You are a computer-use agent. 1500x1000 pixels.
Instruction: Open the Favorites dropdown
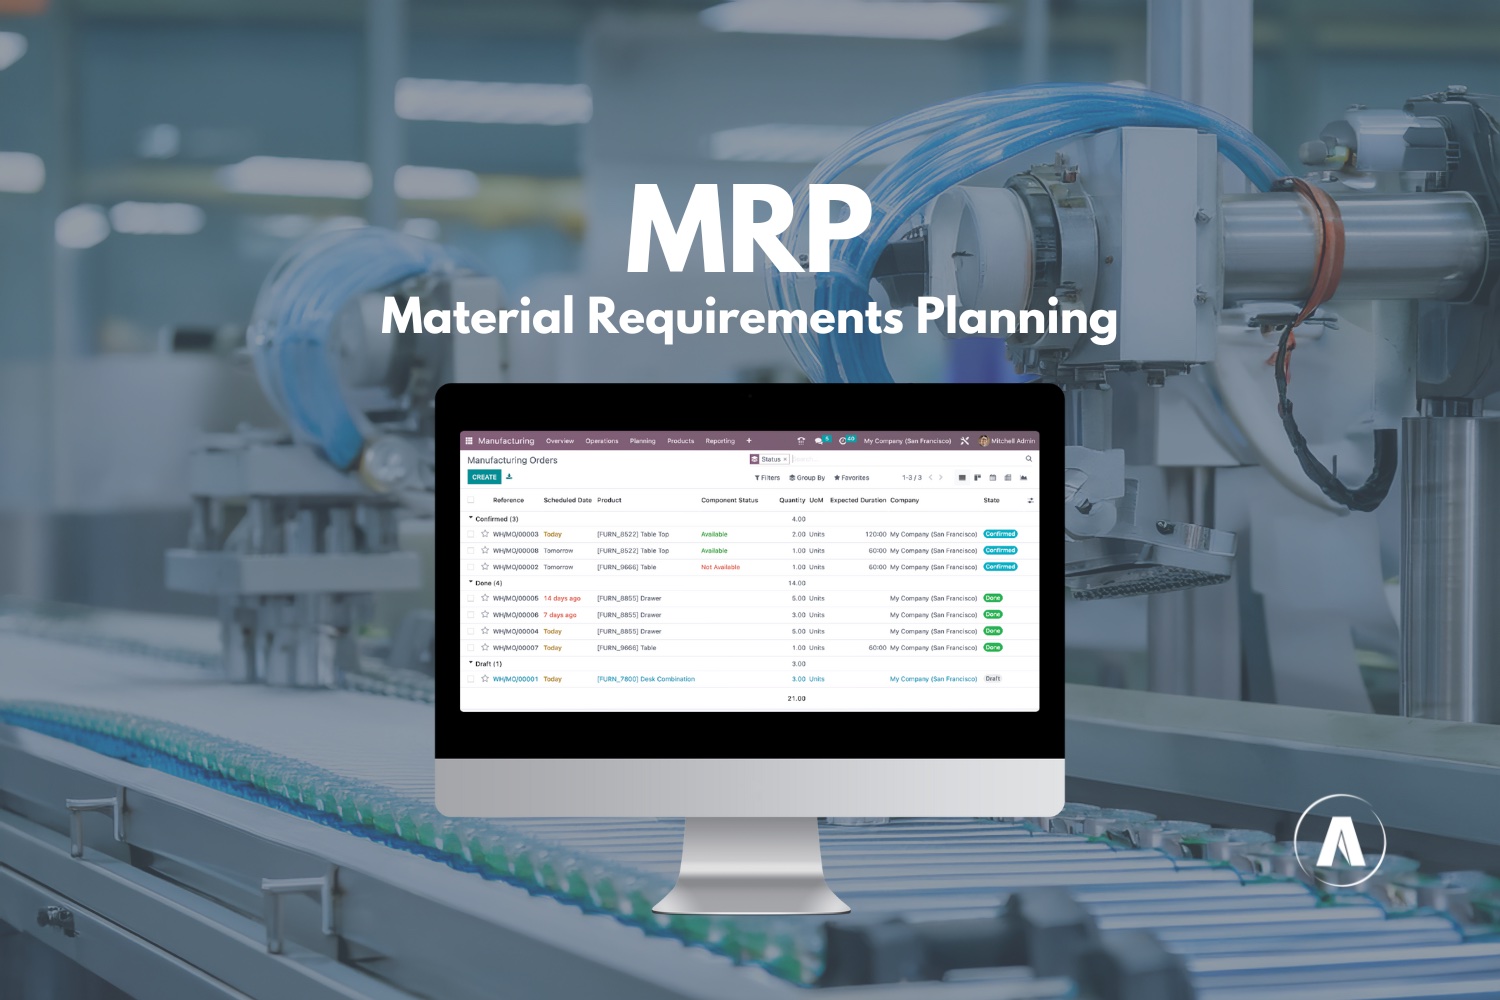[852, 478]
